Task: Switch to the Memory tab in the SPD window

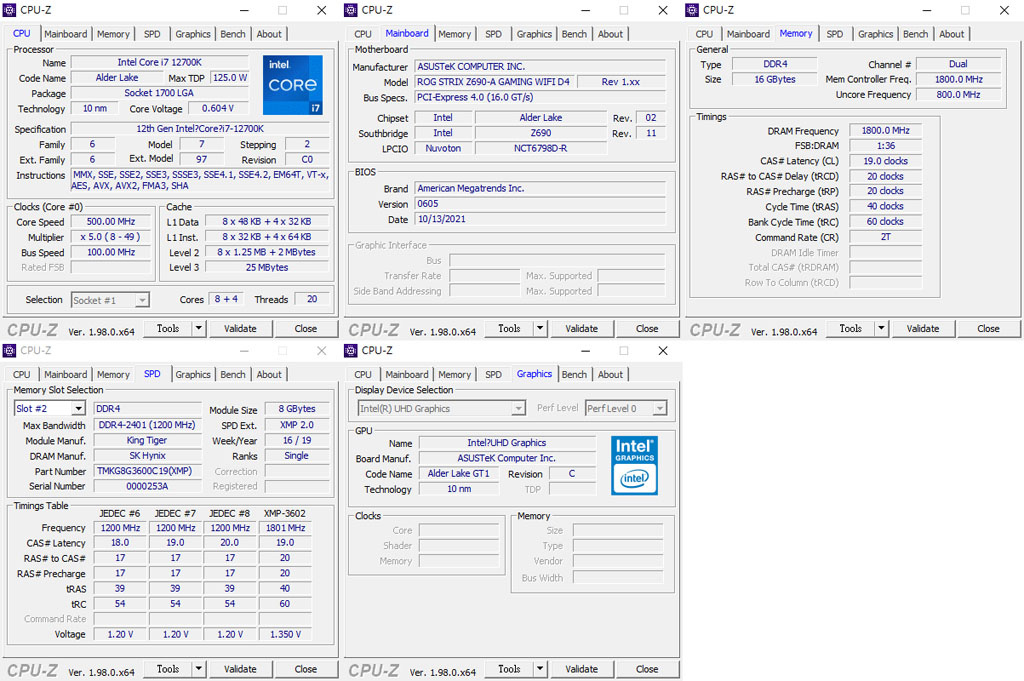Action: pos(113,375)
